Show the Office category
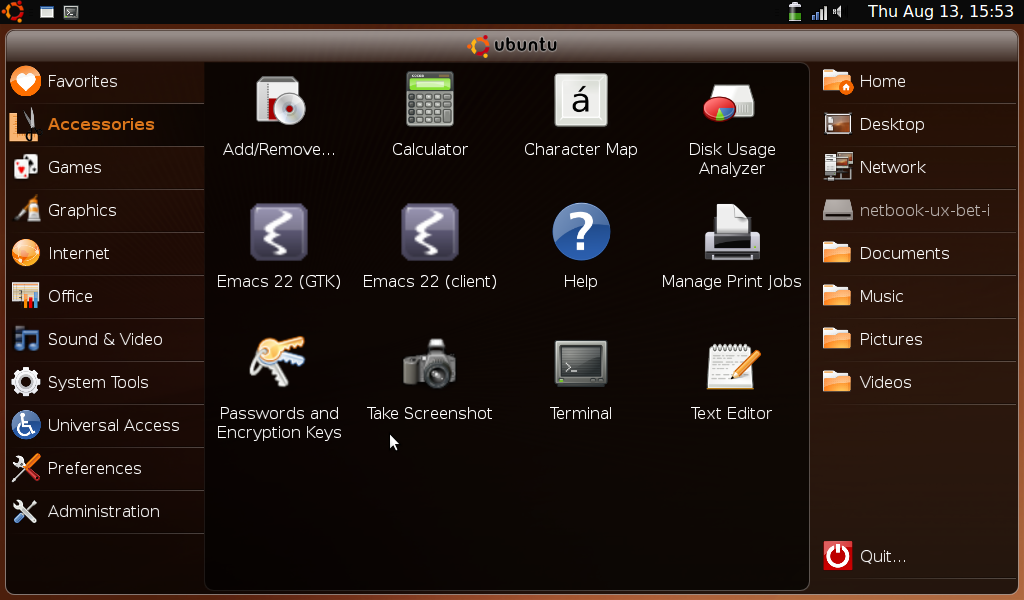The image size is (1024, 600). click(106, 297)
